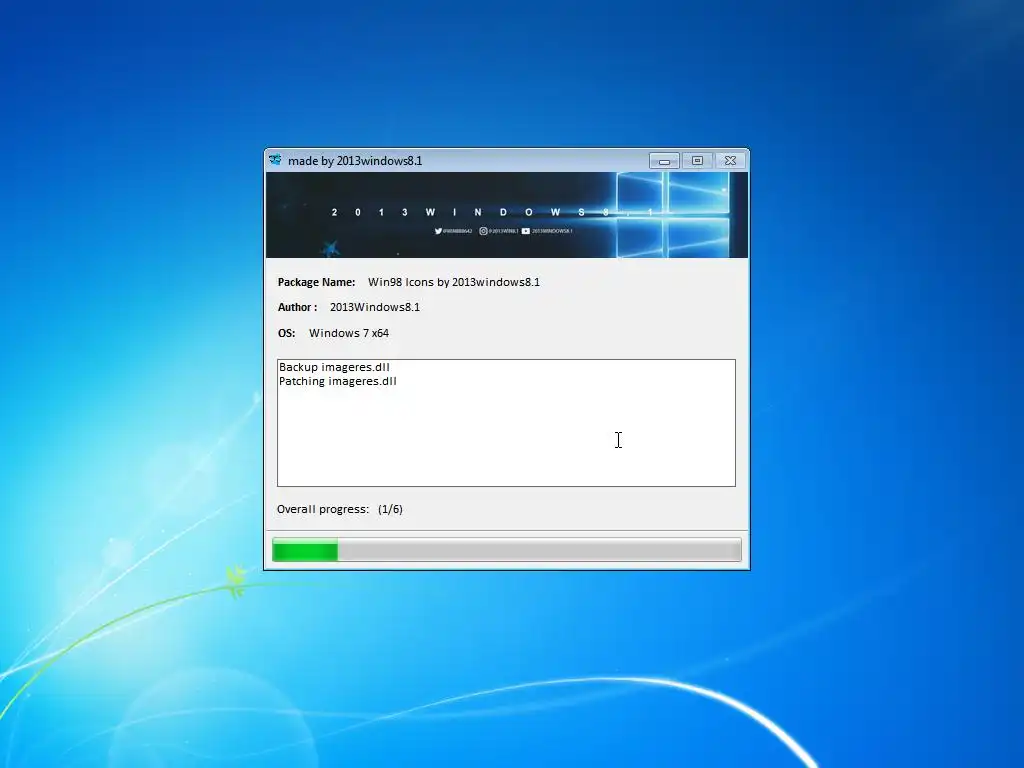Click the Author label
1024x768 pixels.
pos(297,307)
